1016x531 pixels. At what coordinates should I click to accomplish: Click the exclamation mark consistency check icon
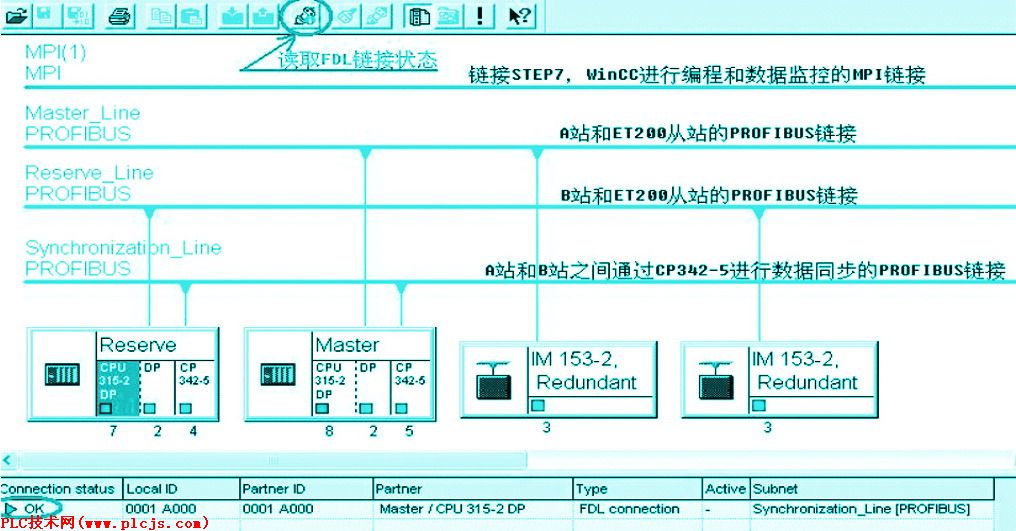pyautogui.click(x=480, y=16)
